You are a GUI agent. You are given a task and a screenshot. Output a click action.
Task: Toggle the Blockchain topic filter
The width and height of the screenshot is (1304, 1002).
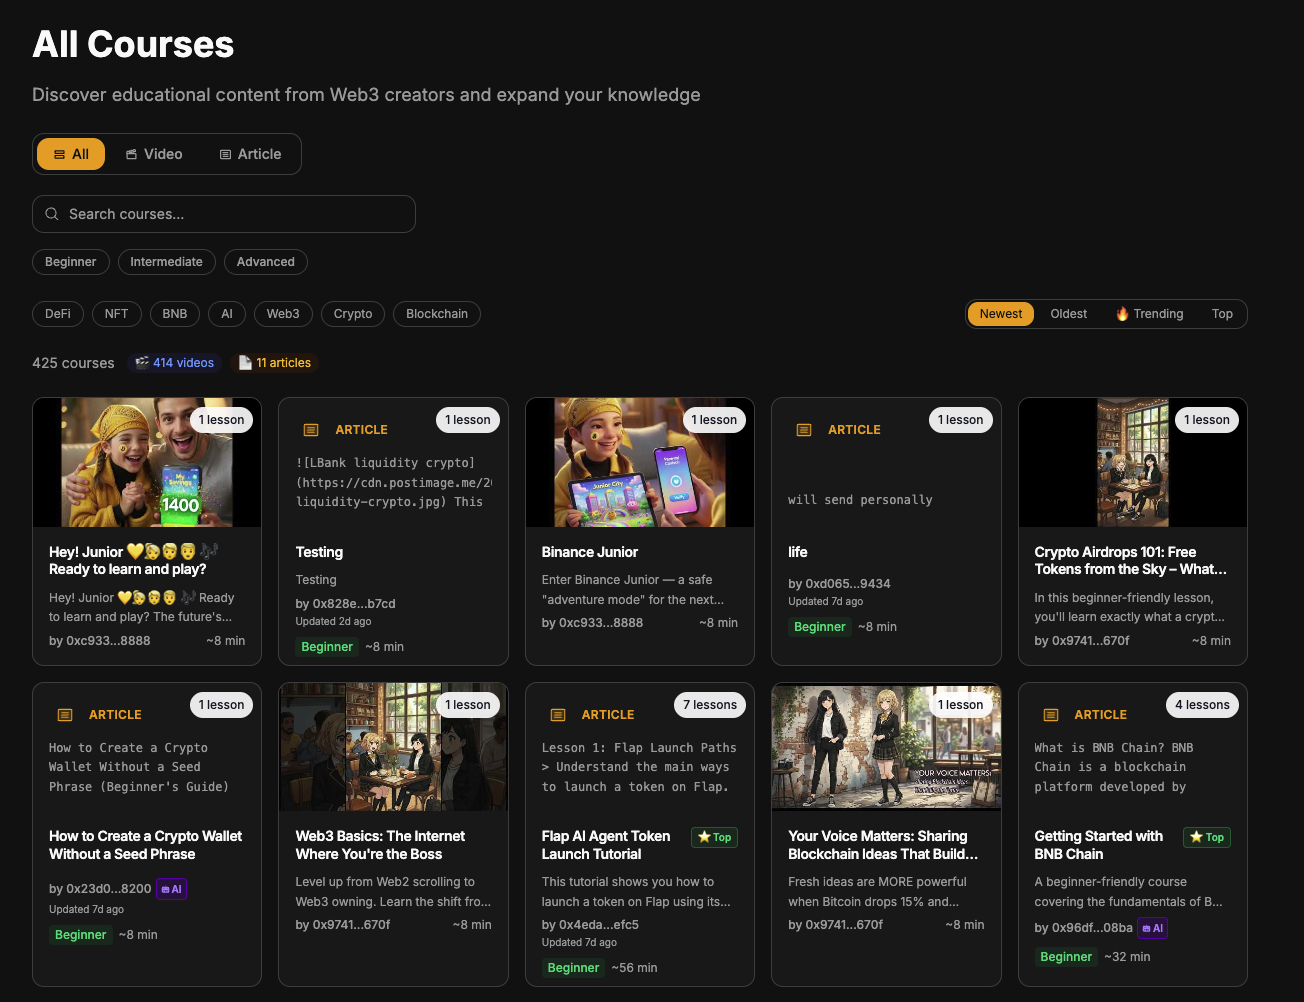[x=437, y=314]
